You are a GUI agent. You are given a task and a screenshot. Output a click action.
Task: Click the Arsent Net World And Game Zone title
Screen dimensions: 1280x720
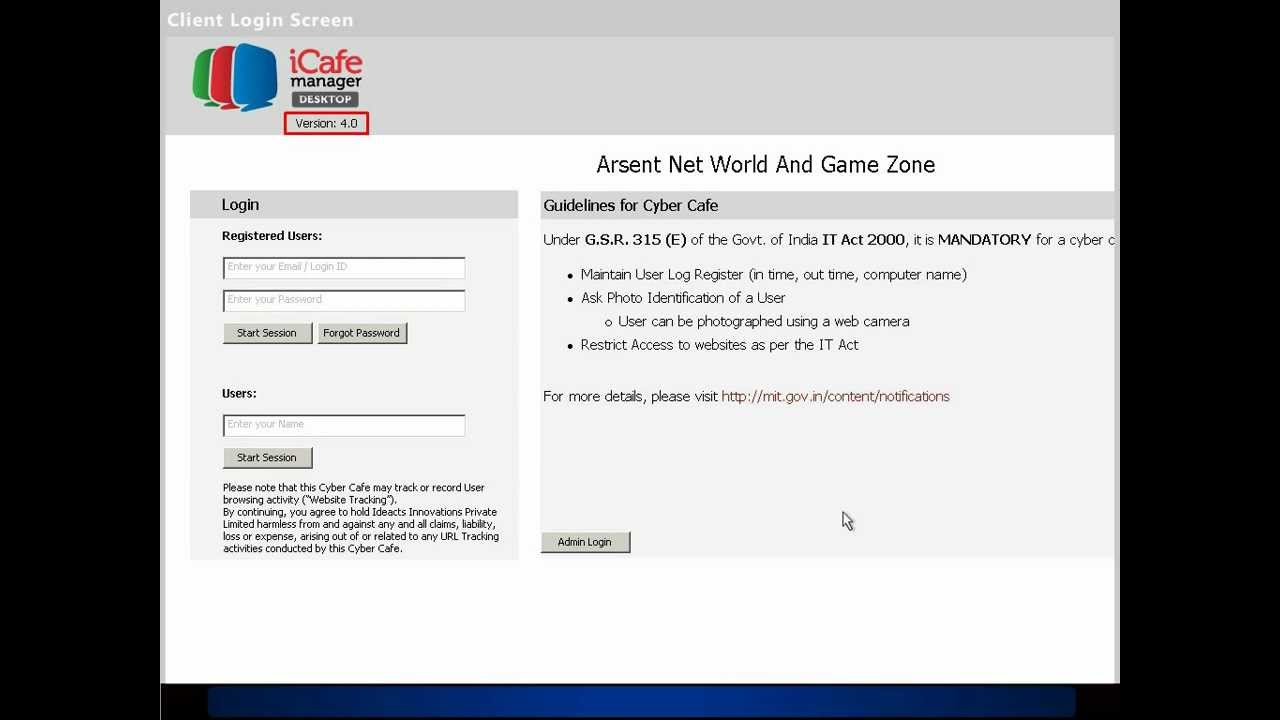point(766,165)
